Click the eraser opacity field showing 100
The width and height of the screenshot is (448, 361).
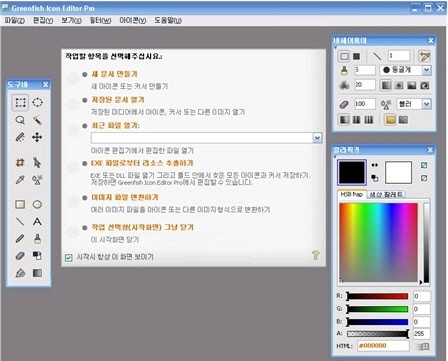365,104
